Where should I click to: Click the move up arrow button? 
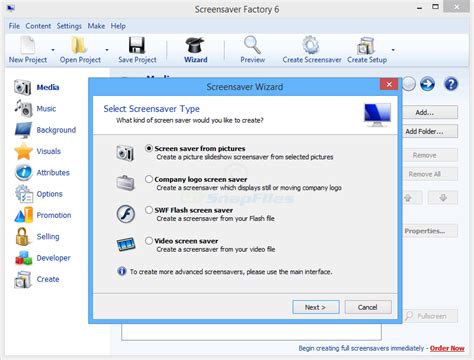412,198
